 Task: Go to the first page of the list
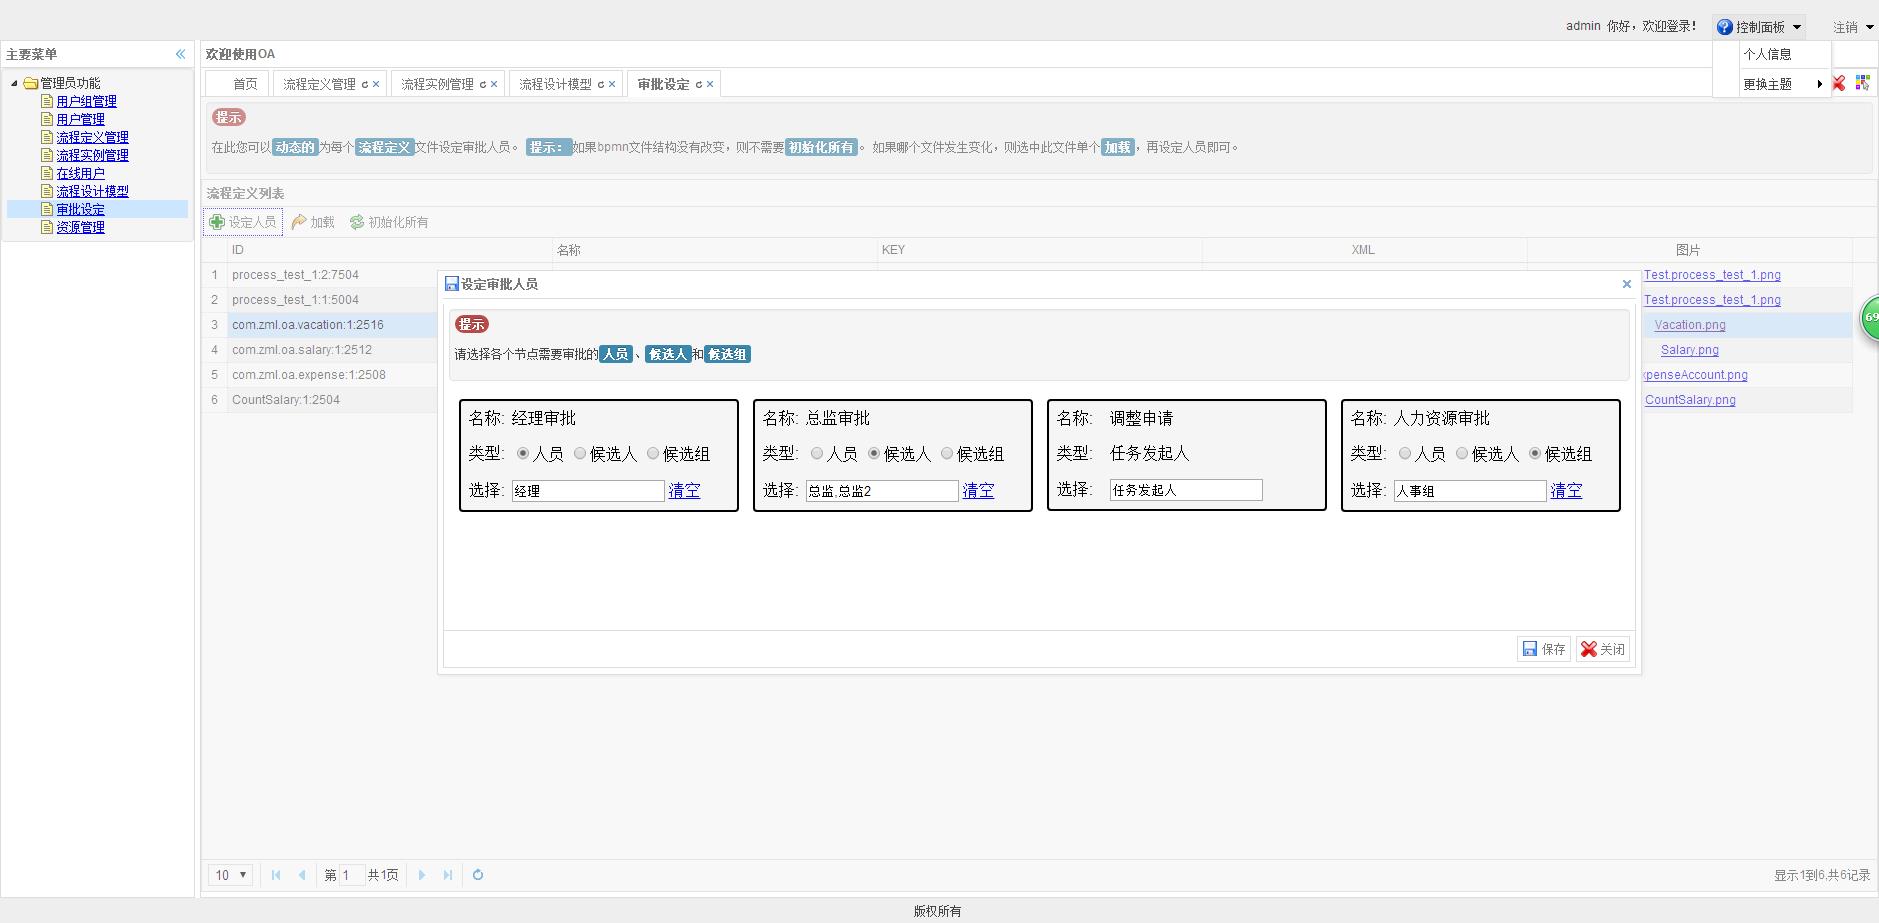click(276, 875)
